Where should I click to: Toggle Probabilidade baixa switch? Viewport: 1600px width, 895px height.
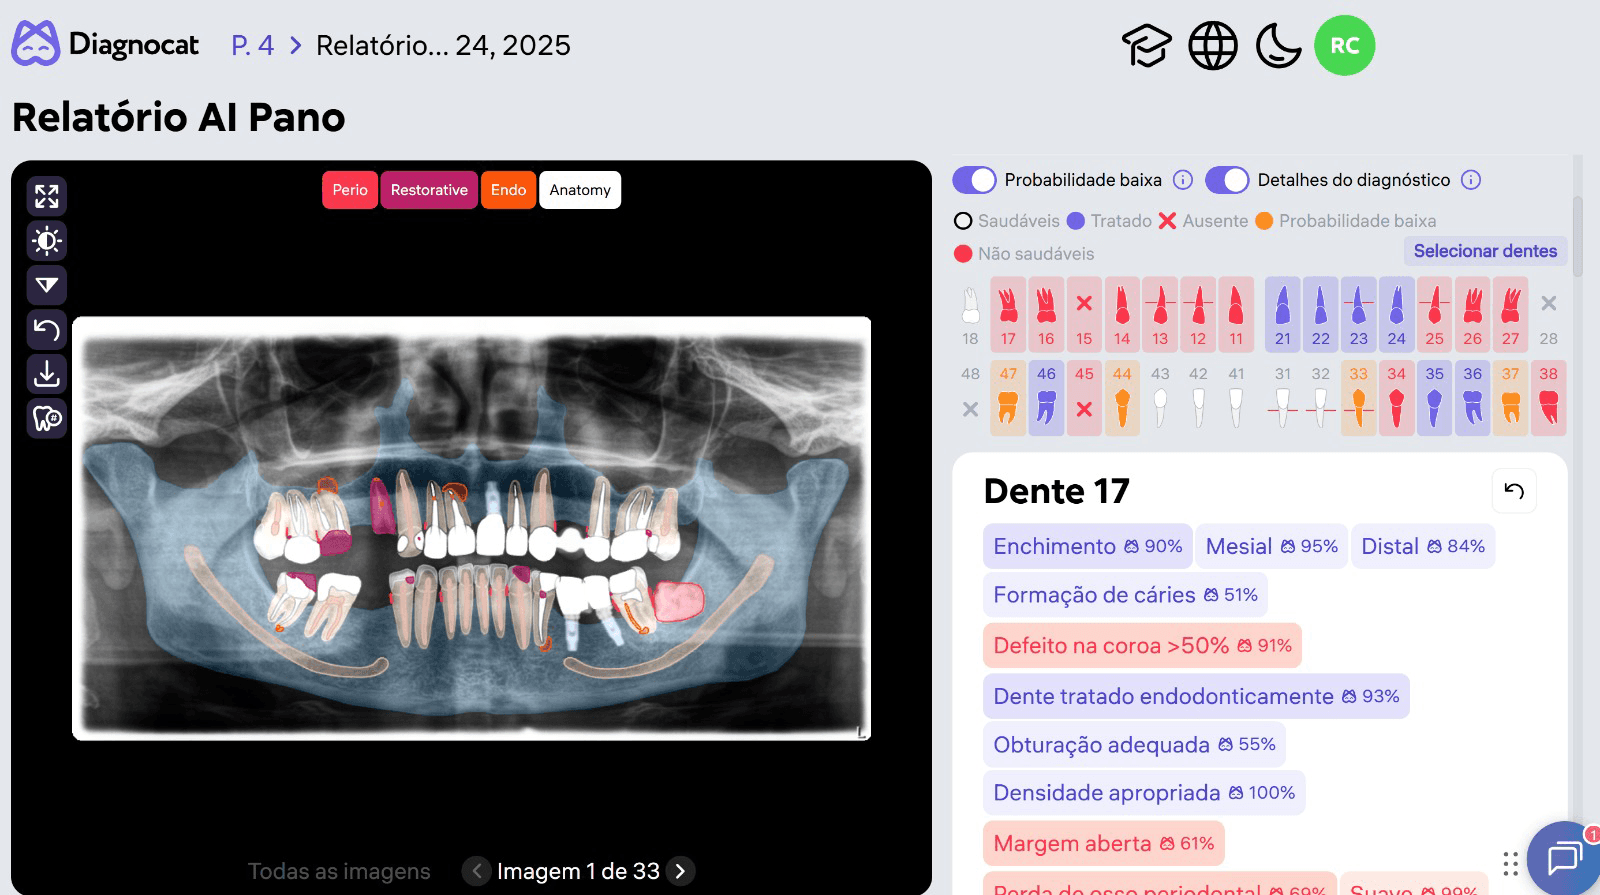(x=975, y=180)
